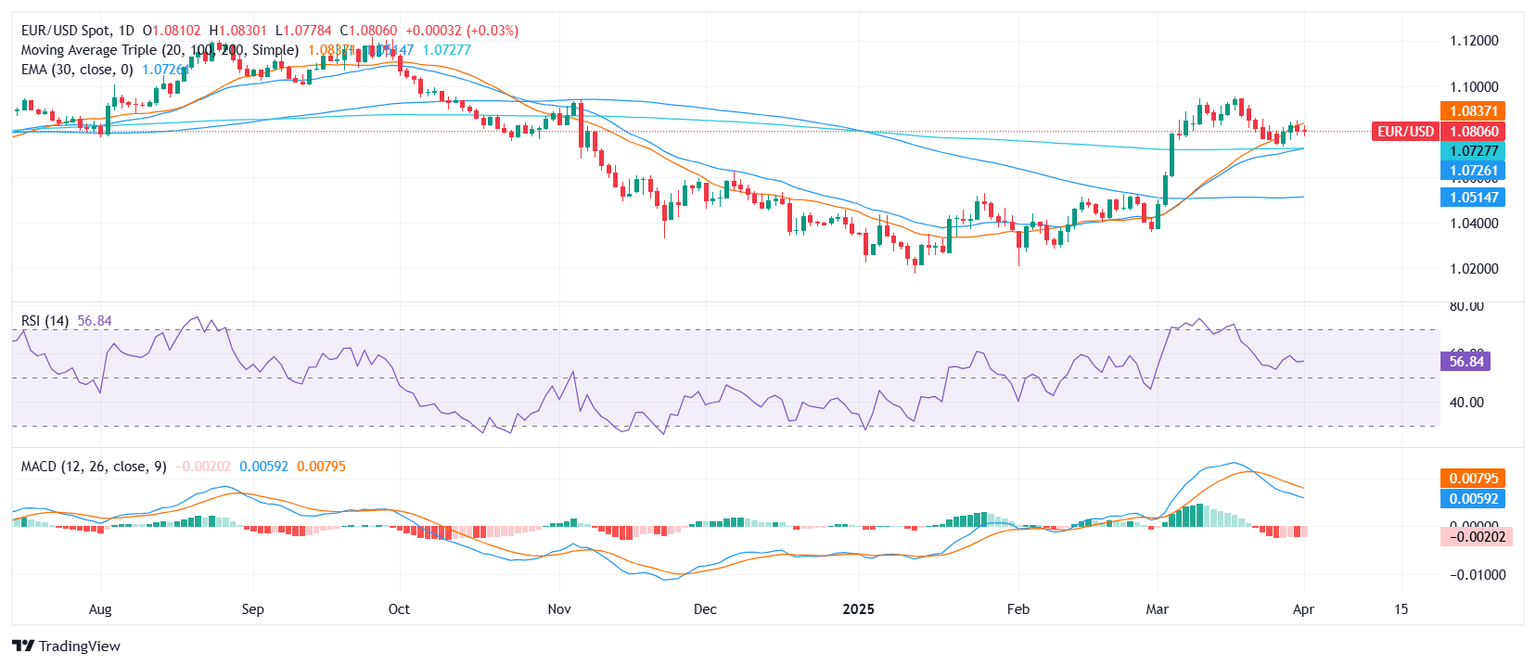Open the Moving Average Triple indicator legend
The width and height of the screenshot is (1536, 666).
160,49
